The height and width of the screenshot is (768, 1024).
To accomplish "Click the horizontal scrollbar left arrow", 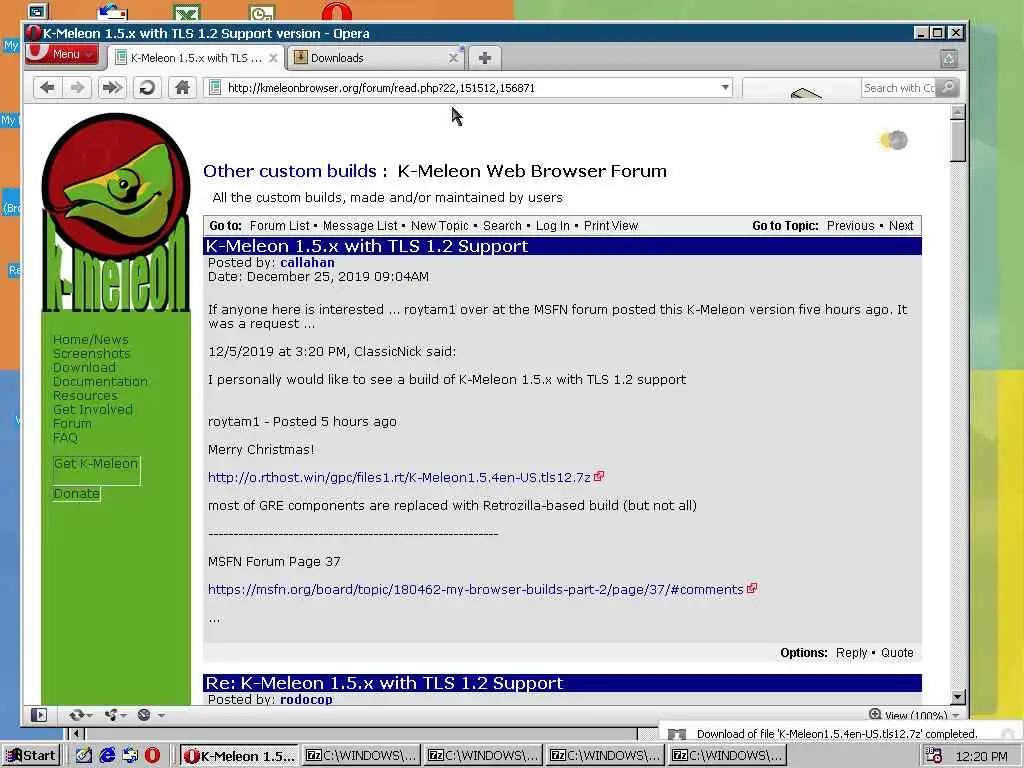I will tap(76, 733).
